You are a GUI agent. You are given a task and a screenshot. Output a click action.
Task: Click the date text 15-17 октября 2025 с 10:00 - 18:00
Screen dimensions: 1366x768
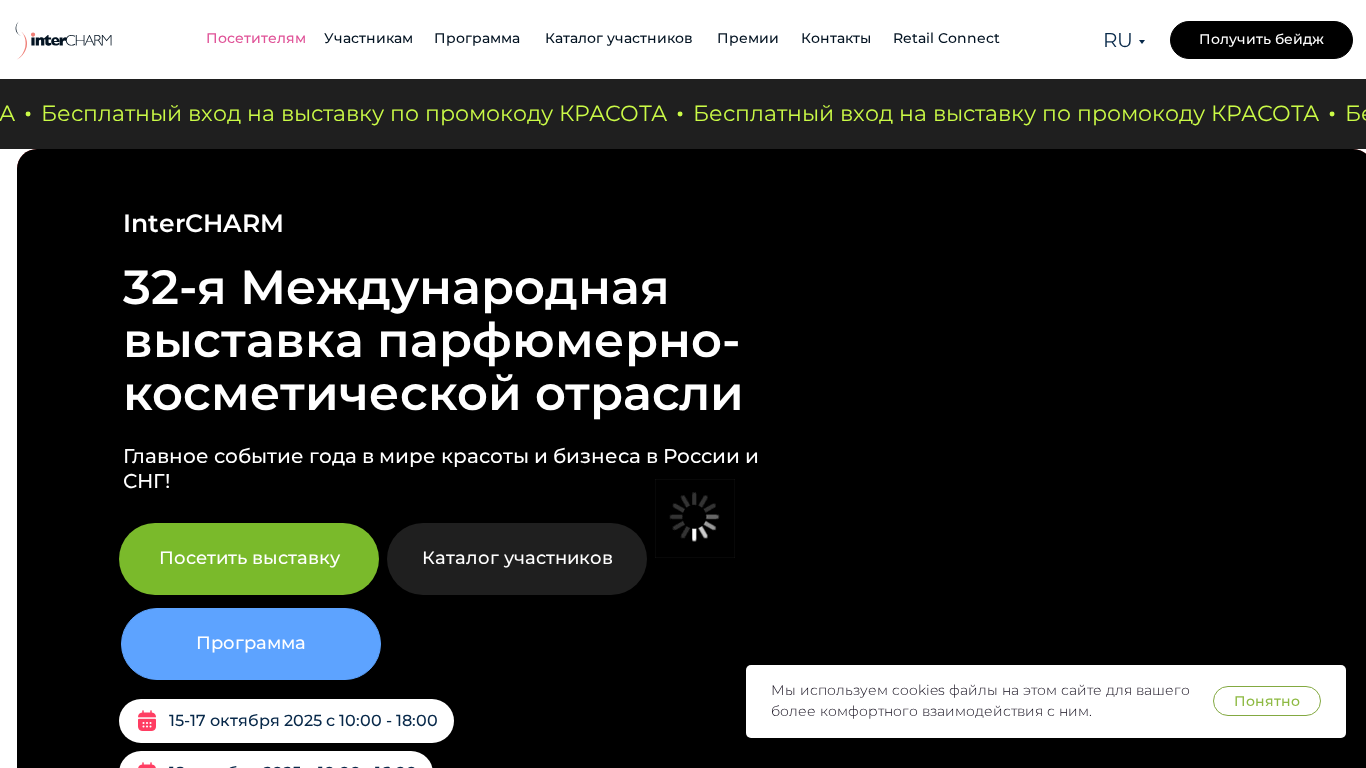click(303, 721)
